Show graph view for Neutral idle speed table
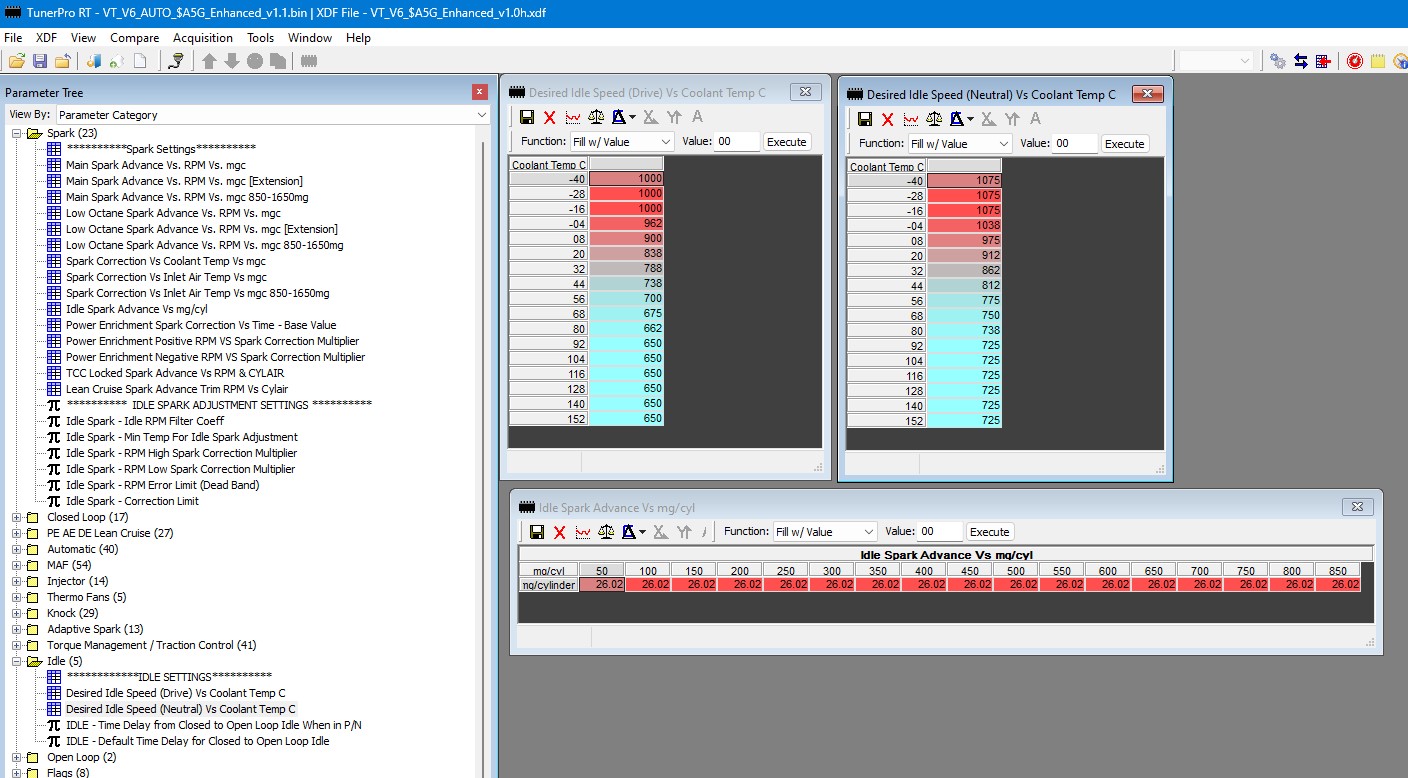The height and width of the screenshot is (778, 1408). [911, 119]
